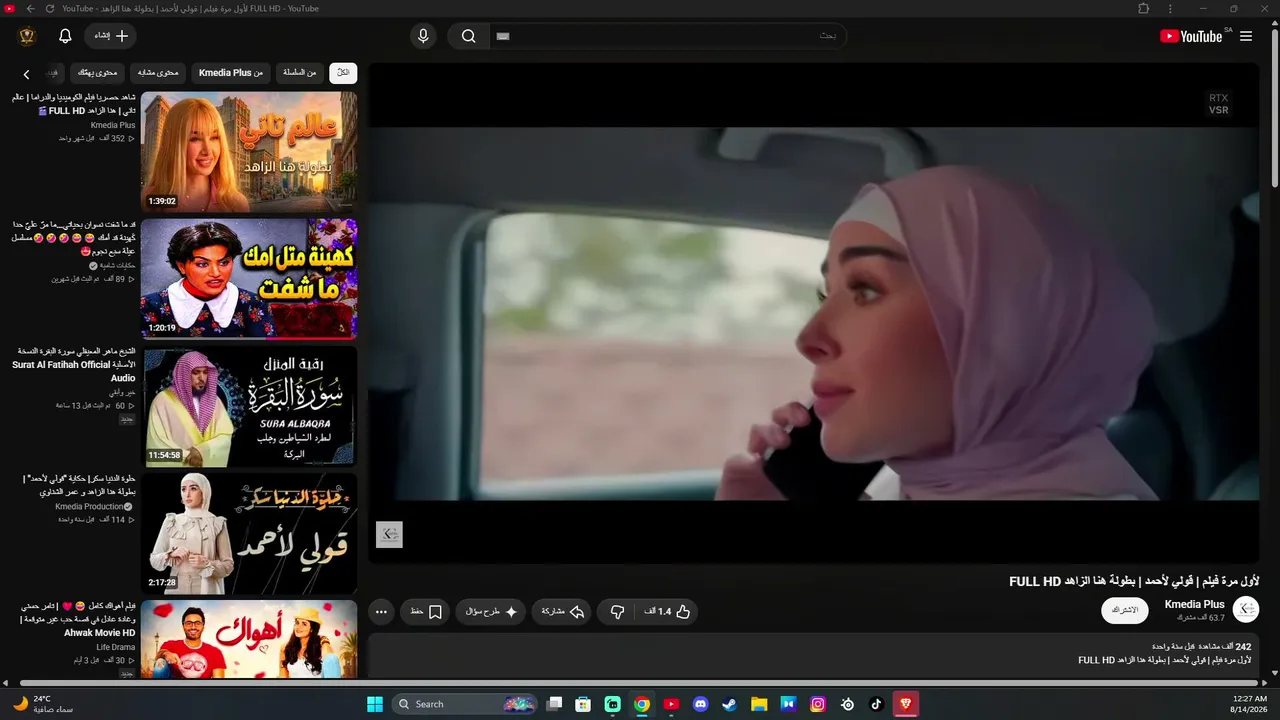Start voice search with microphone icon

click(x=423, y=36)
